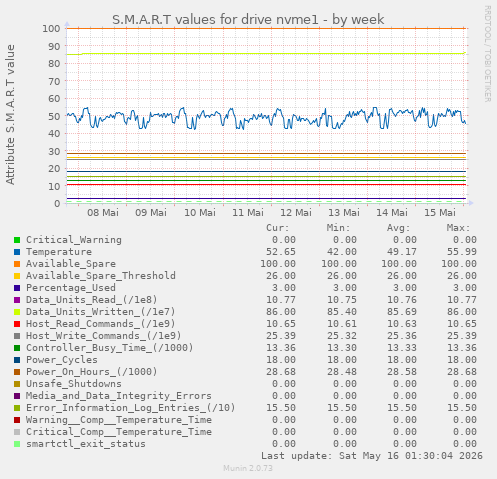
Task: Click Host_Write_Commands average 25.36
Action: (x=402, y=336)
